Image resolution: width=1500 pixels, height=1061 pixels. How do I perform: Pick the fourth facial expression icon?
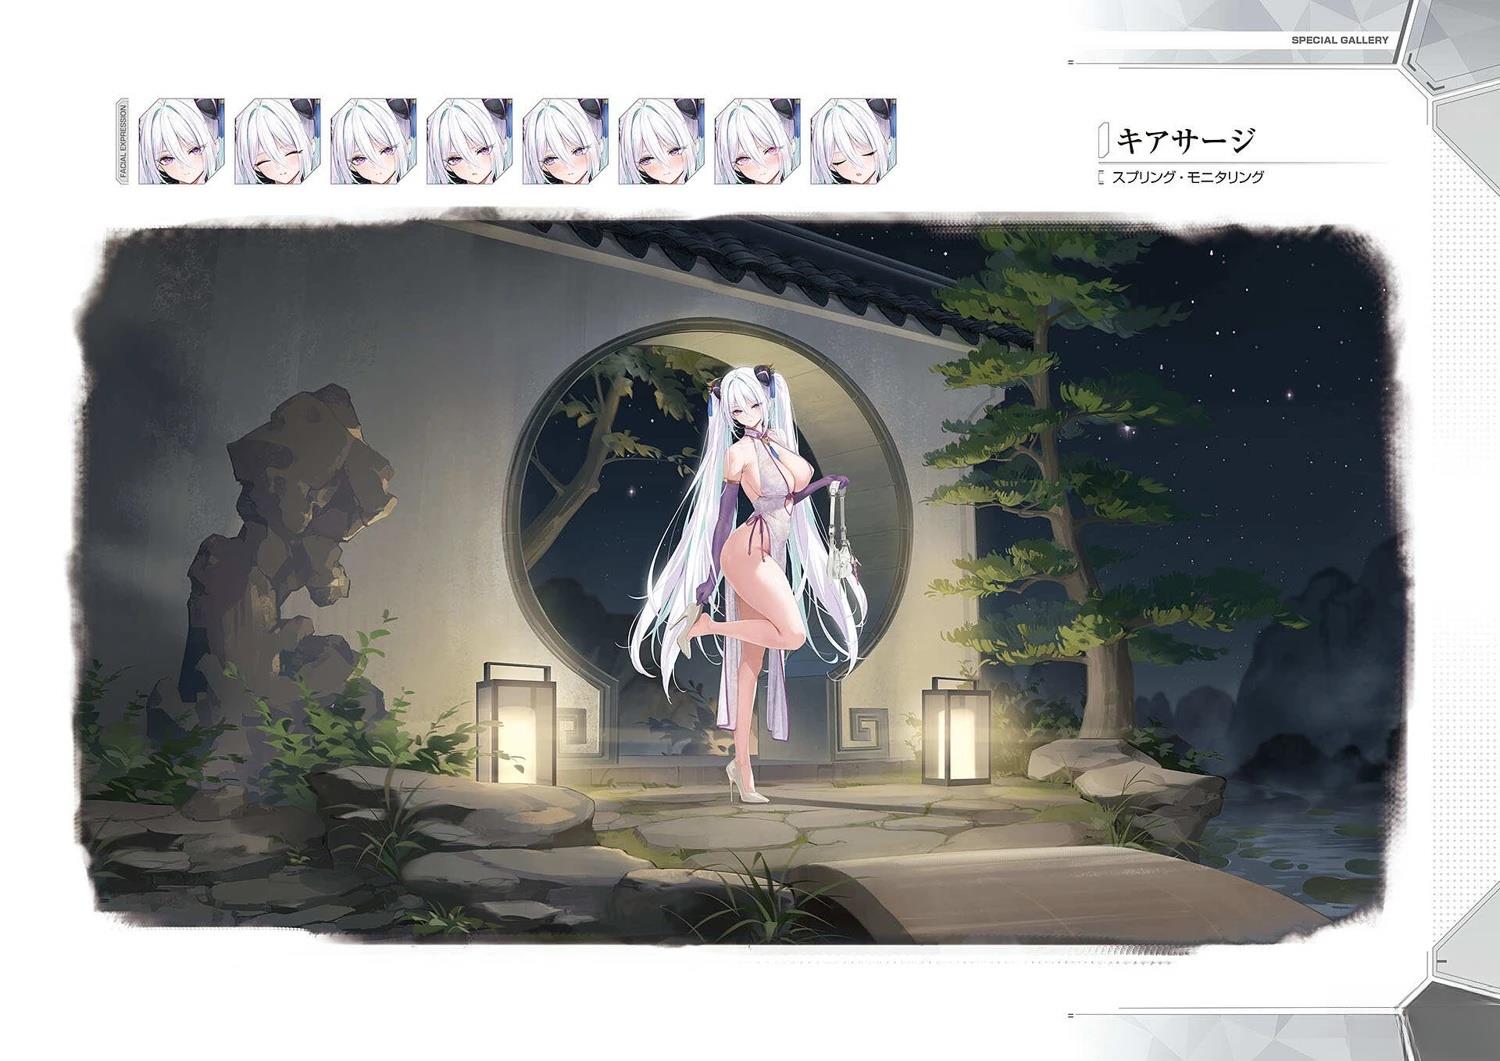[469, 141]
